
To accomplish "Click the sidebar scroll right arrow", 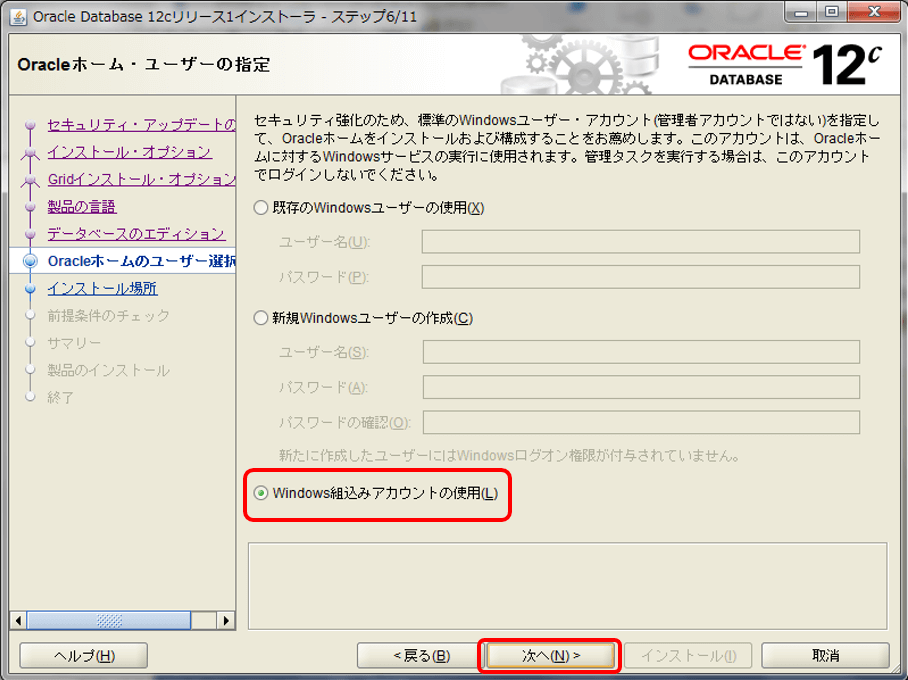I will point(226,620).
